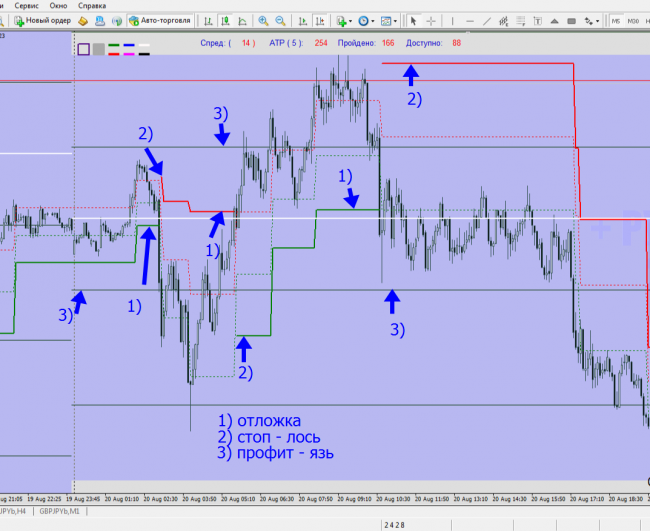
Task: Enable chart auto scroll
Action: tap(303, 21)
